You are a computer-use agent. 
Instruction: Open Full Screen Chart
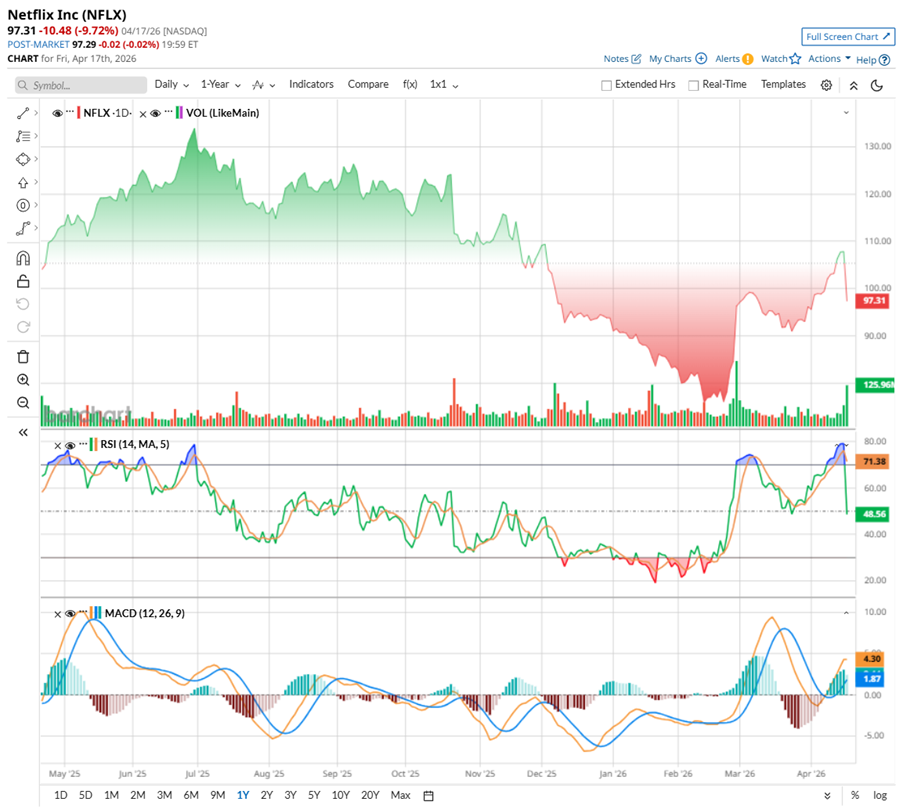[x=848, y=37]
